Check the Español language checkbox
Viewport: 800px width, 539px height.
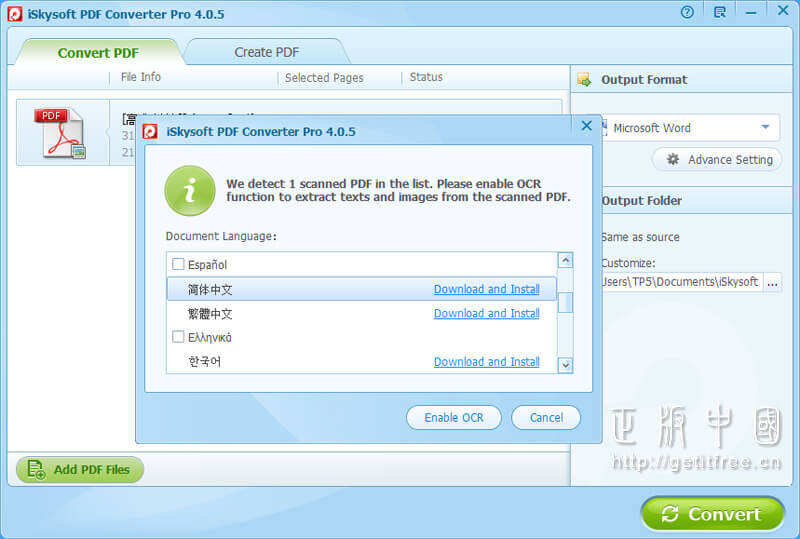pyautogui.click(x=178, y=264)
